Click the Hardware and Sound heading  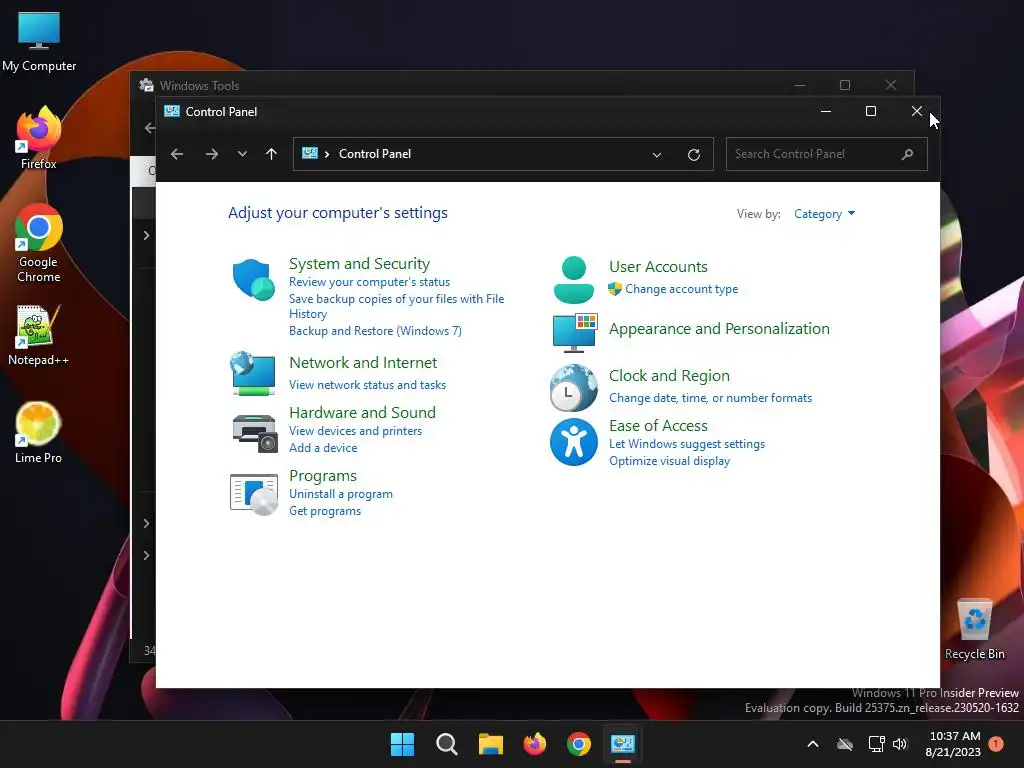tap(362, 413)
